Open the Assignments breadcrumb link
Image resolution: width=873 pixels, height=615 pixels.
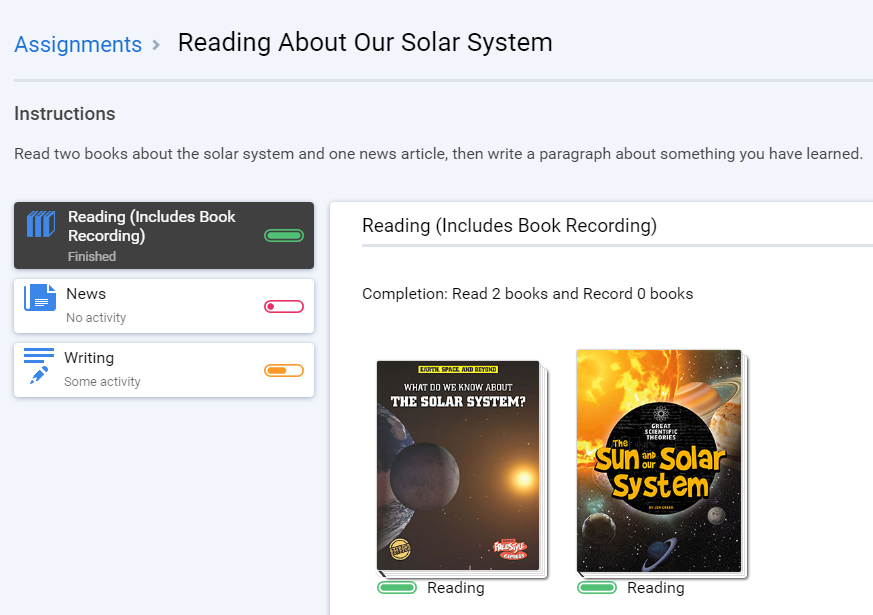coord(78,44)
